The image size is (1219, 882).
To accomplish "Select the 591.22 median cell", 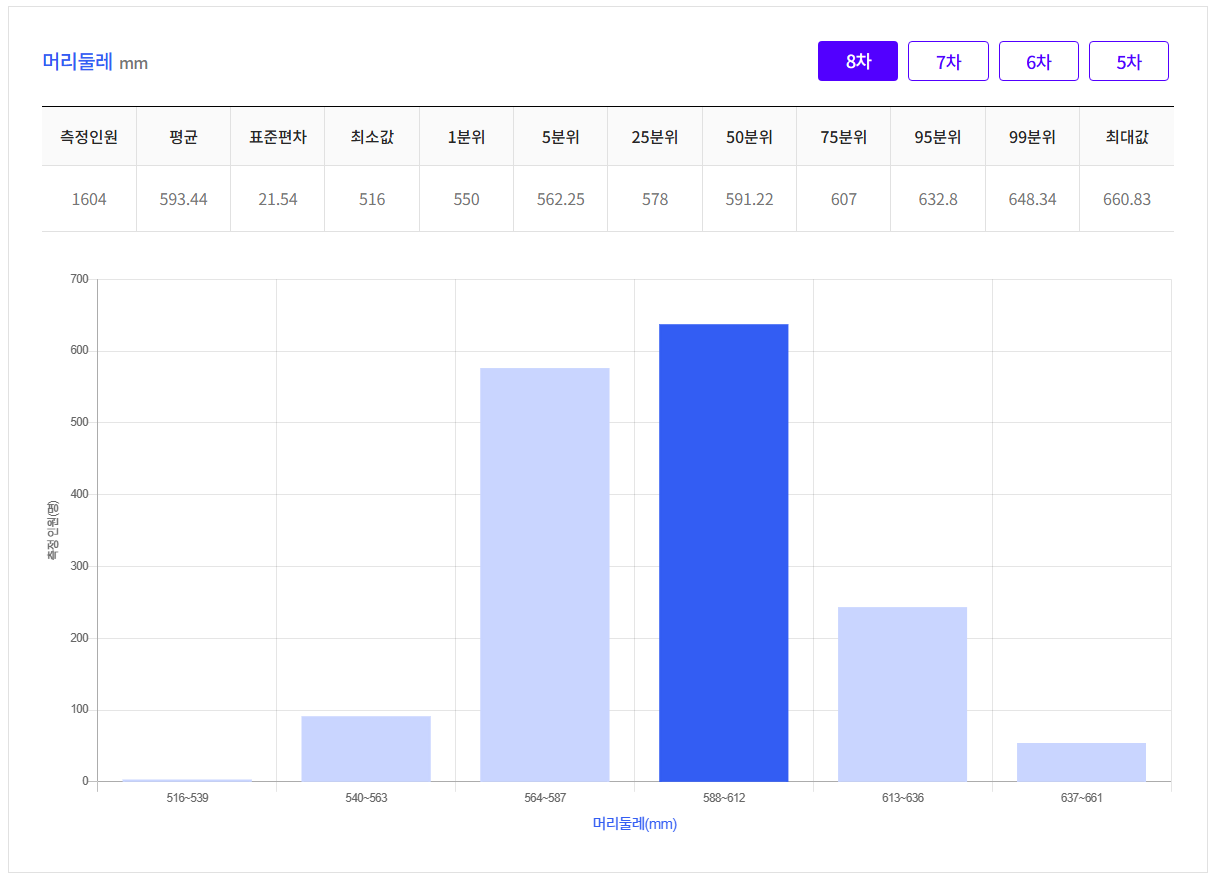I will (x=750, y=199).
